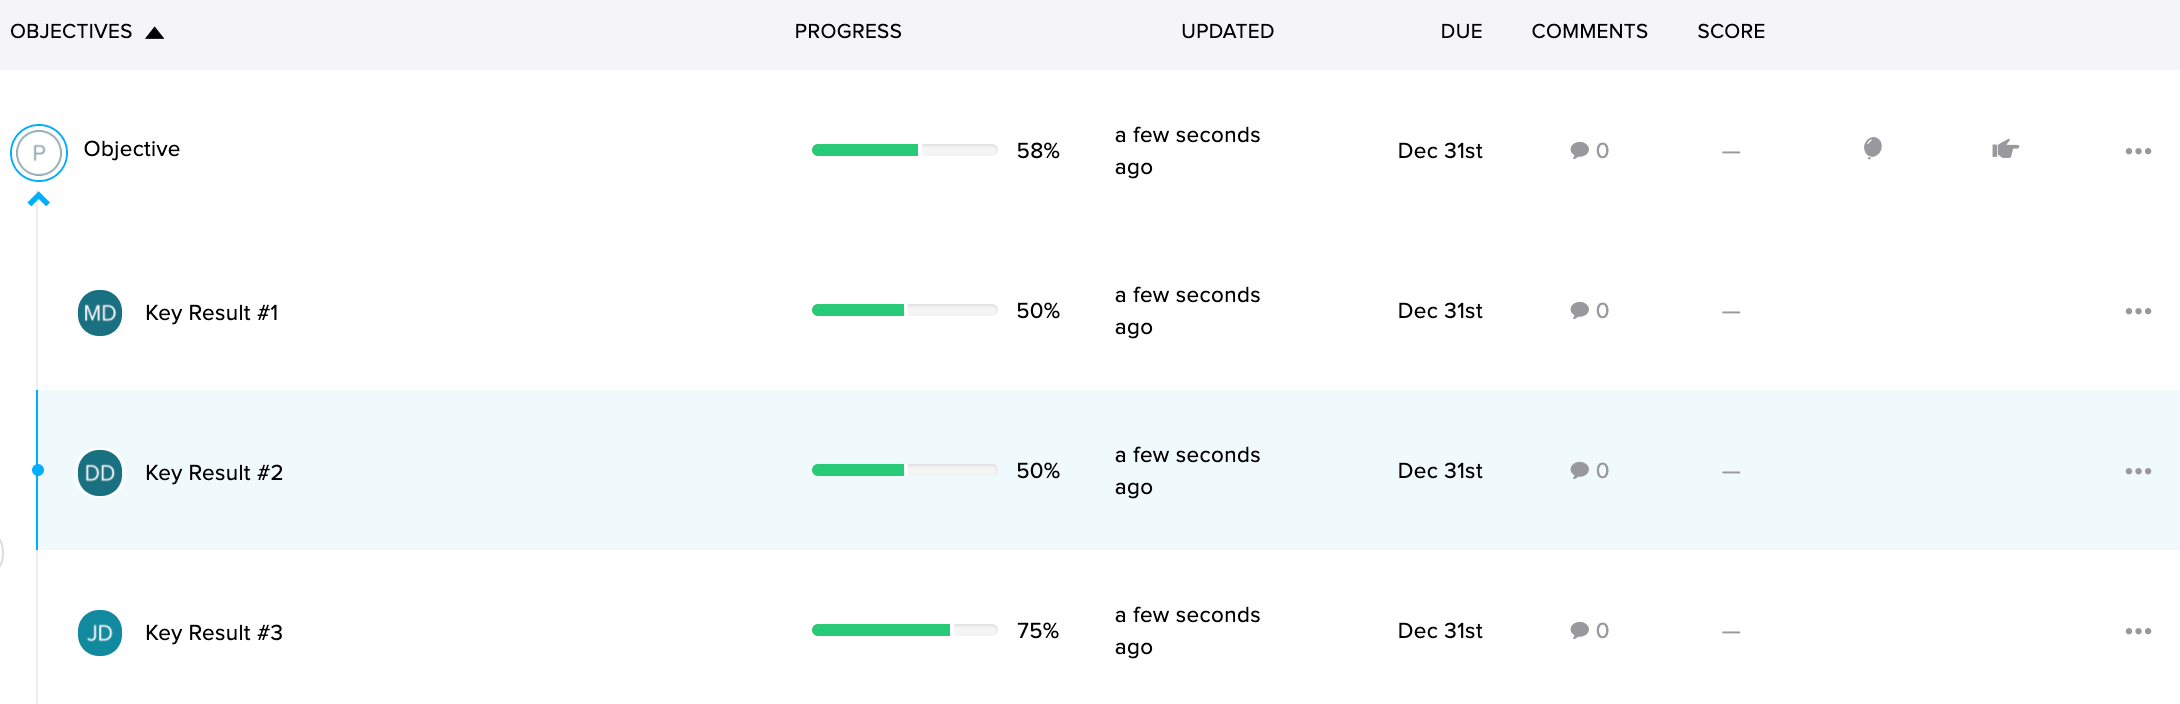Image resolution: width=2180 pixels, height=704 pixels.
Task: Click the DD avatar on Key Result #2
Action: tap(100, 473)
